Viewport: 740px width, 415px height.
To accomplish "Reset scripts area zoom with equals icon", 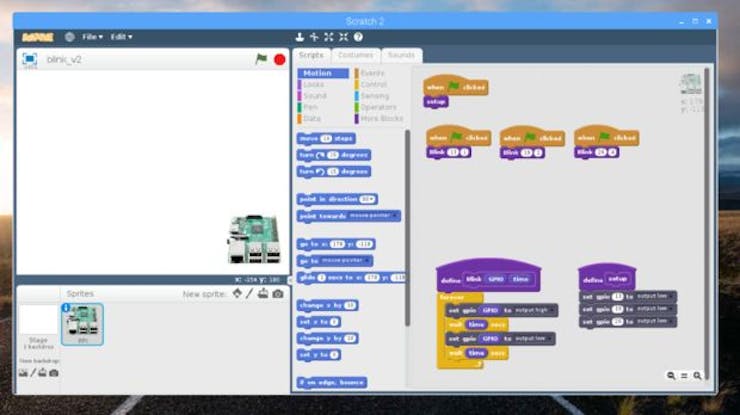I will pos(684,376).
